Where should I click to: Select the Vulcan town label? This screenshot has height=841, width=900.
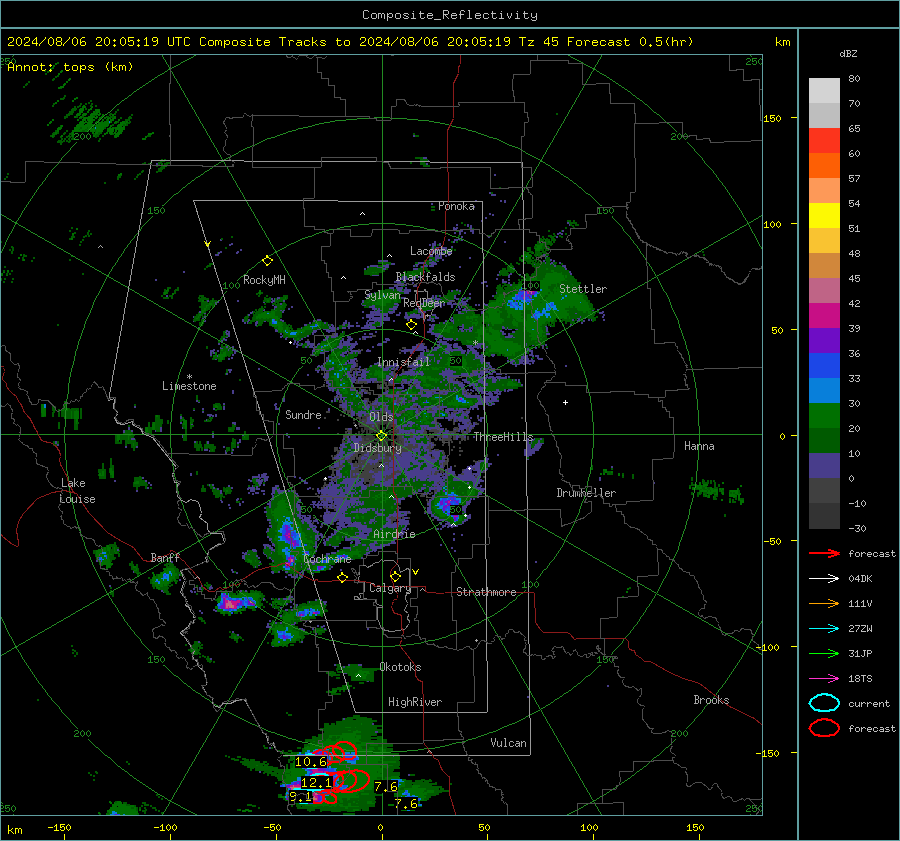pos(509,743)
